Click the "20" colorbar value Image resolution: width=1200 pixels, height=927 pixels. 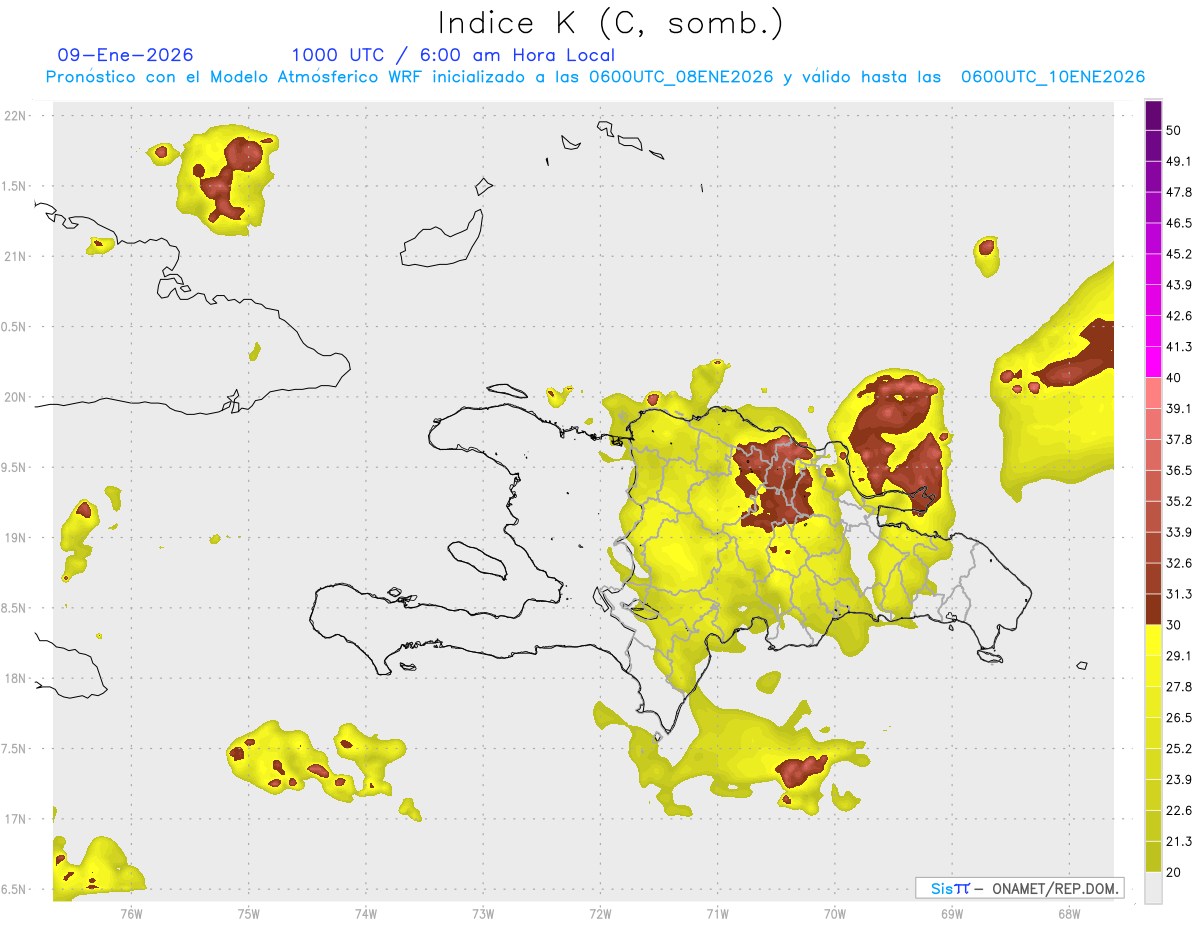pos(1174,872)
